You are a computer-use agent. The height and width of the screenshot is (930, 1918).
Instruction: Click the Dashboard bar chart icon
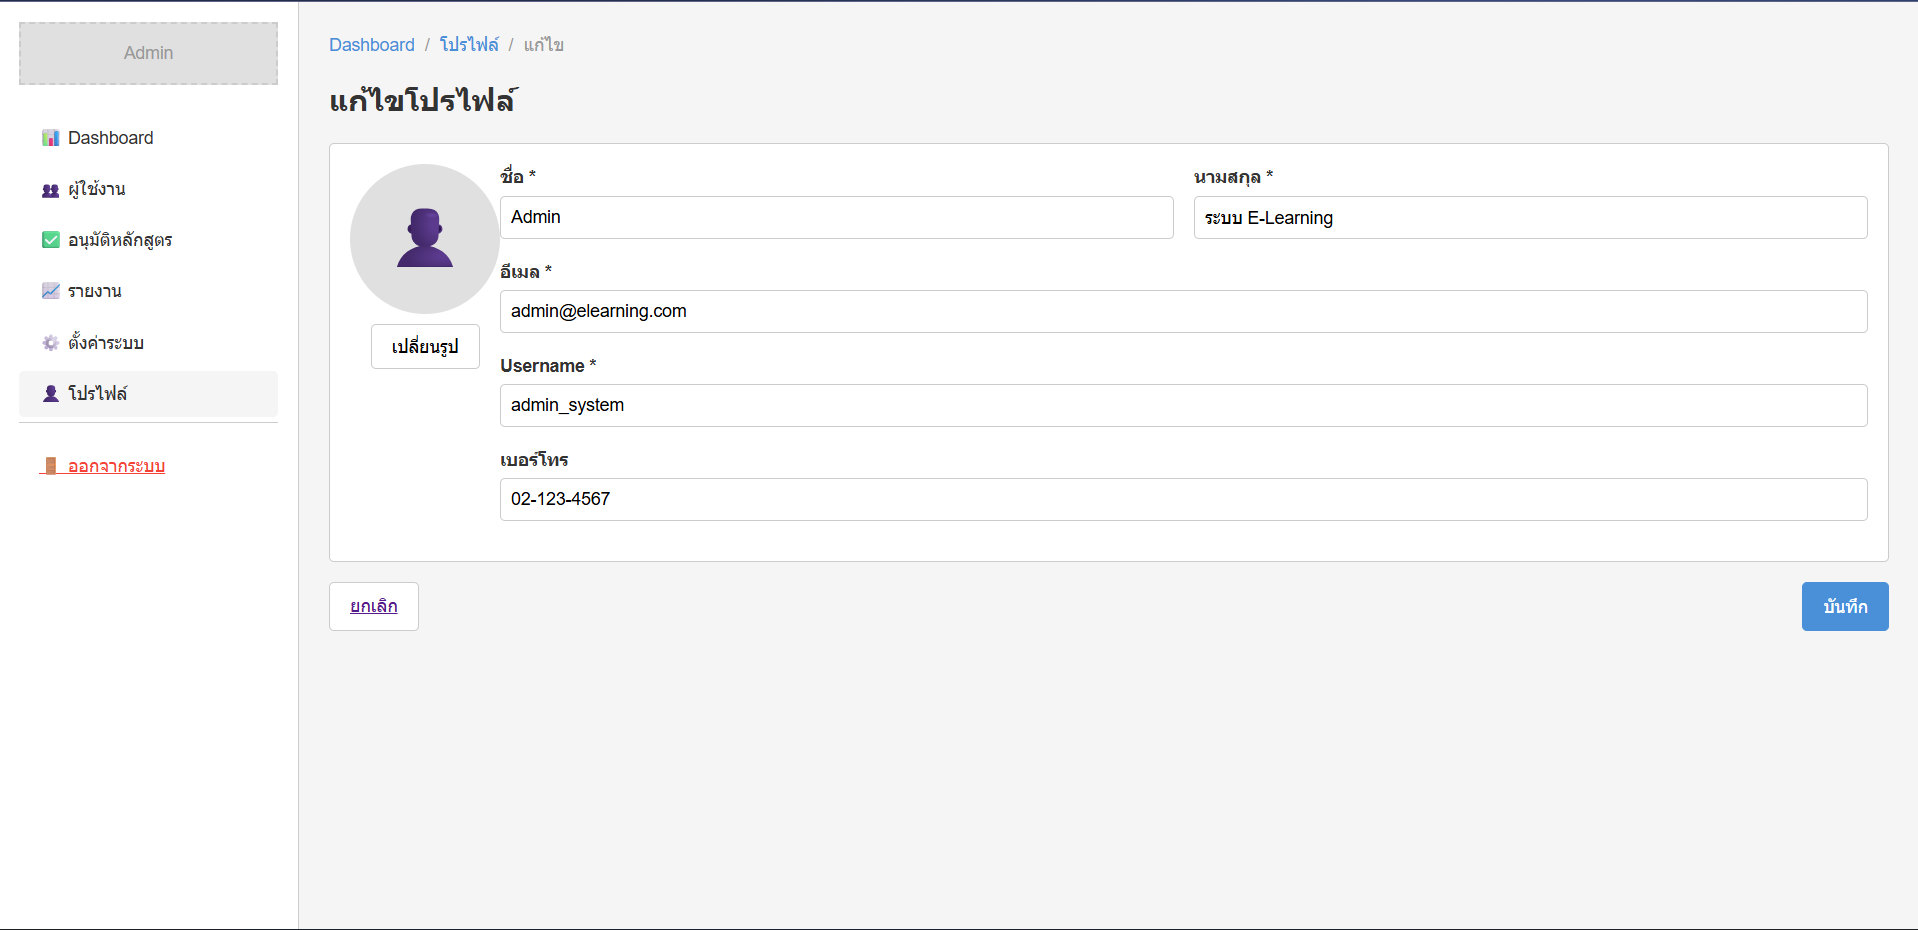pos(50,138)
